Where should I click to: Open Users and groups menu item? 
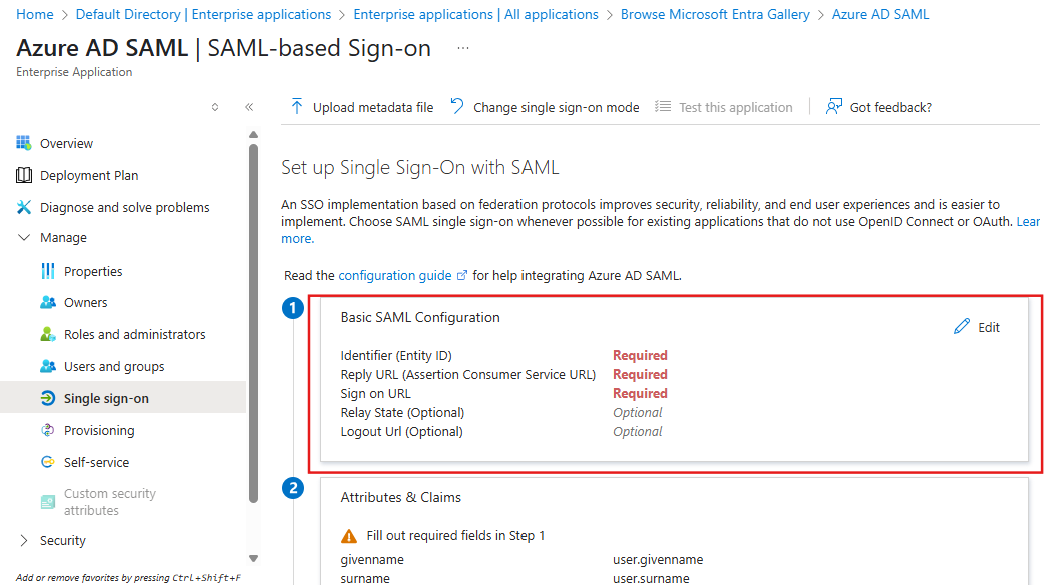[x=114, y=366]
